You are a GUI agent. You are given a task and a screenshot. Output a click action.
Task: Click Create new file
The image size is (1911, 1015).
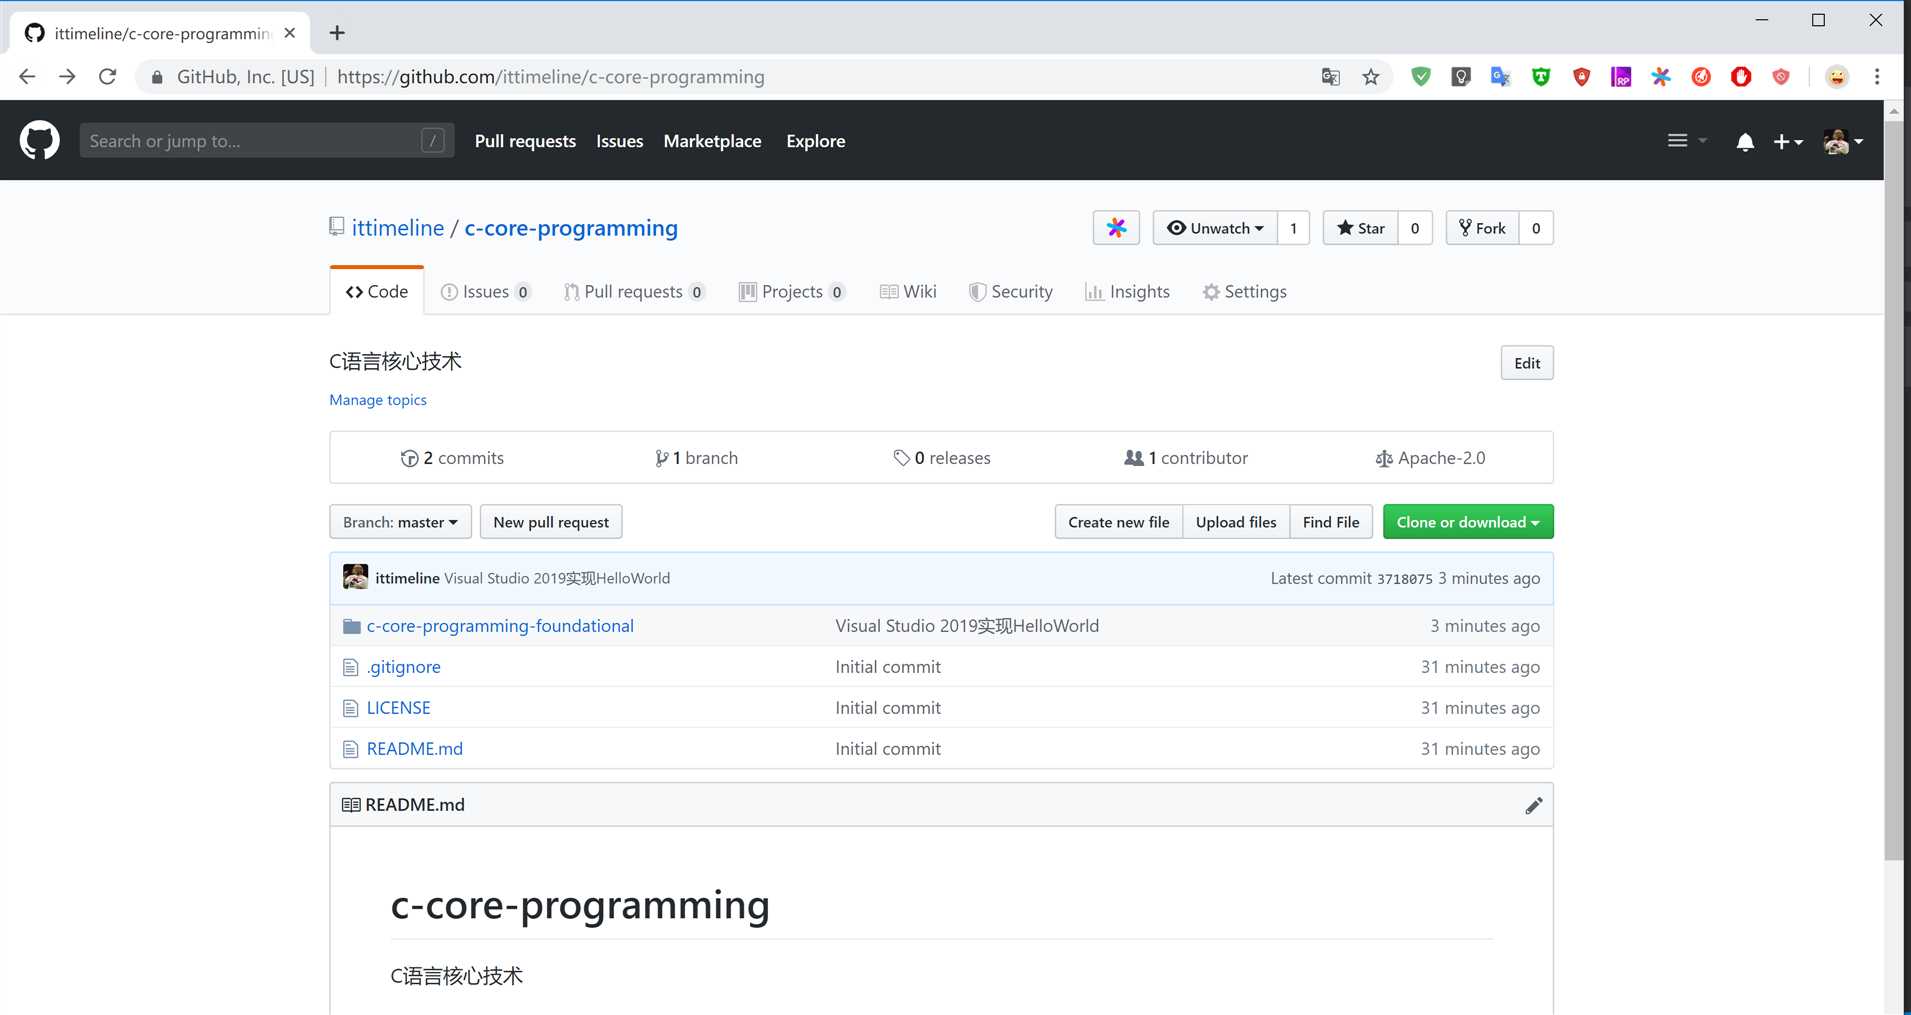pos(1118,522)
